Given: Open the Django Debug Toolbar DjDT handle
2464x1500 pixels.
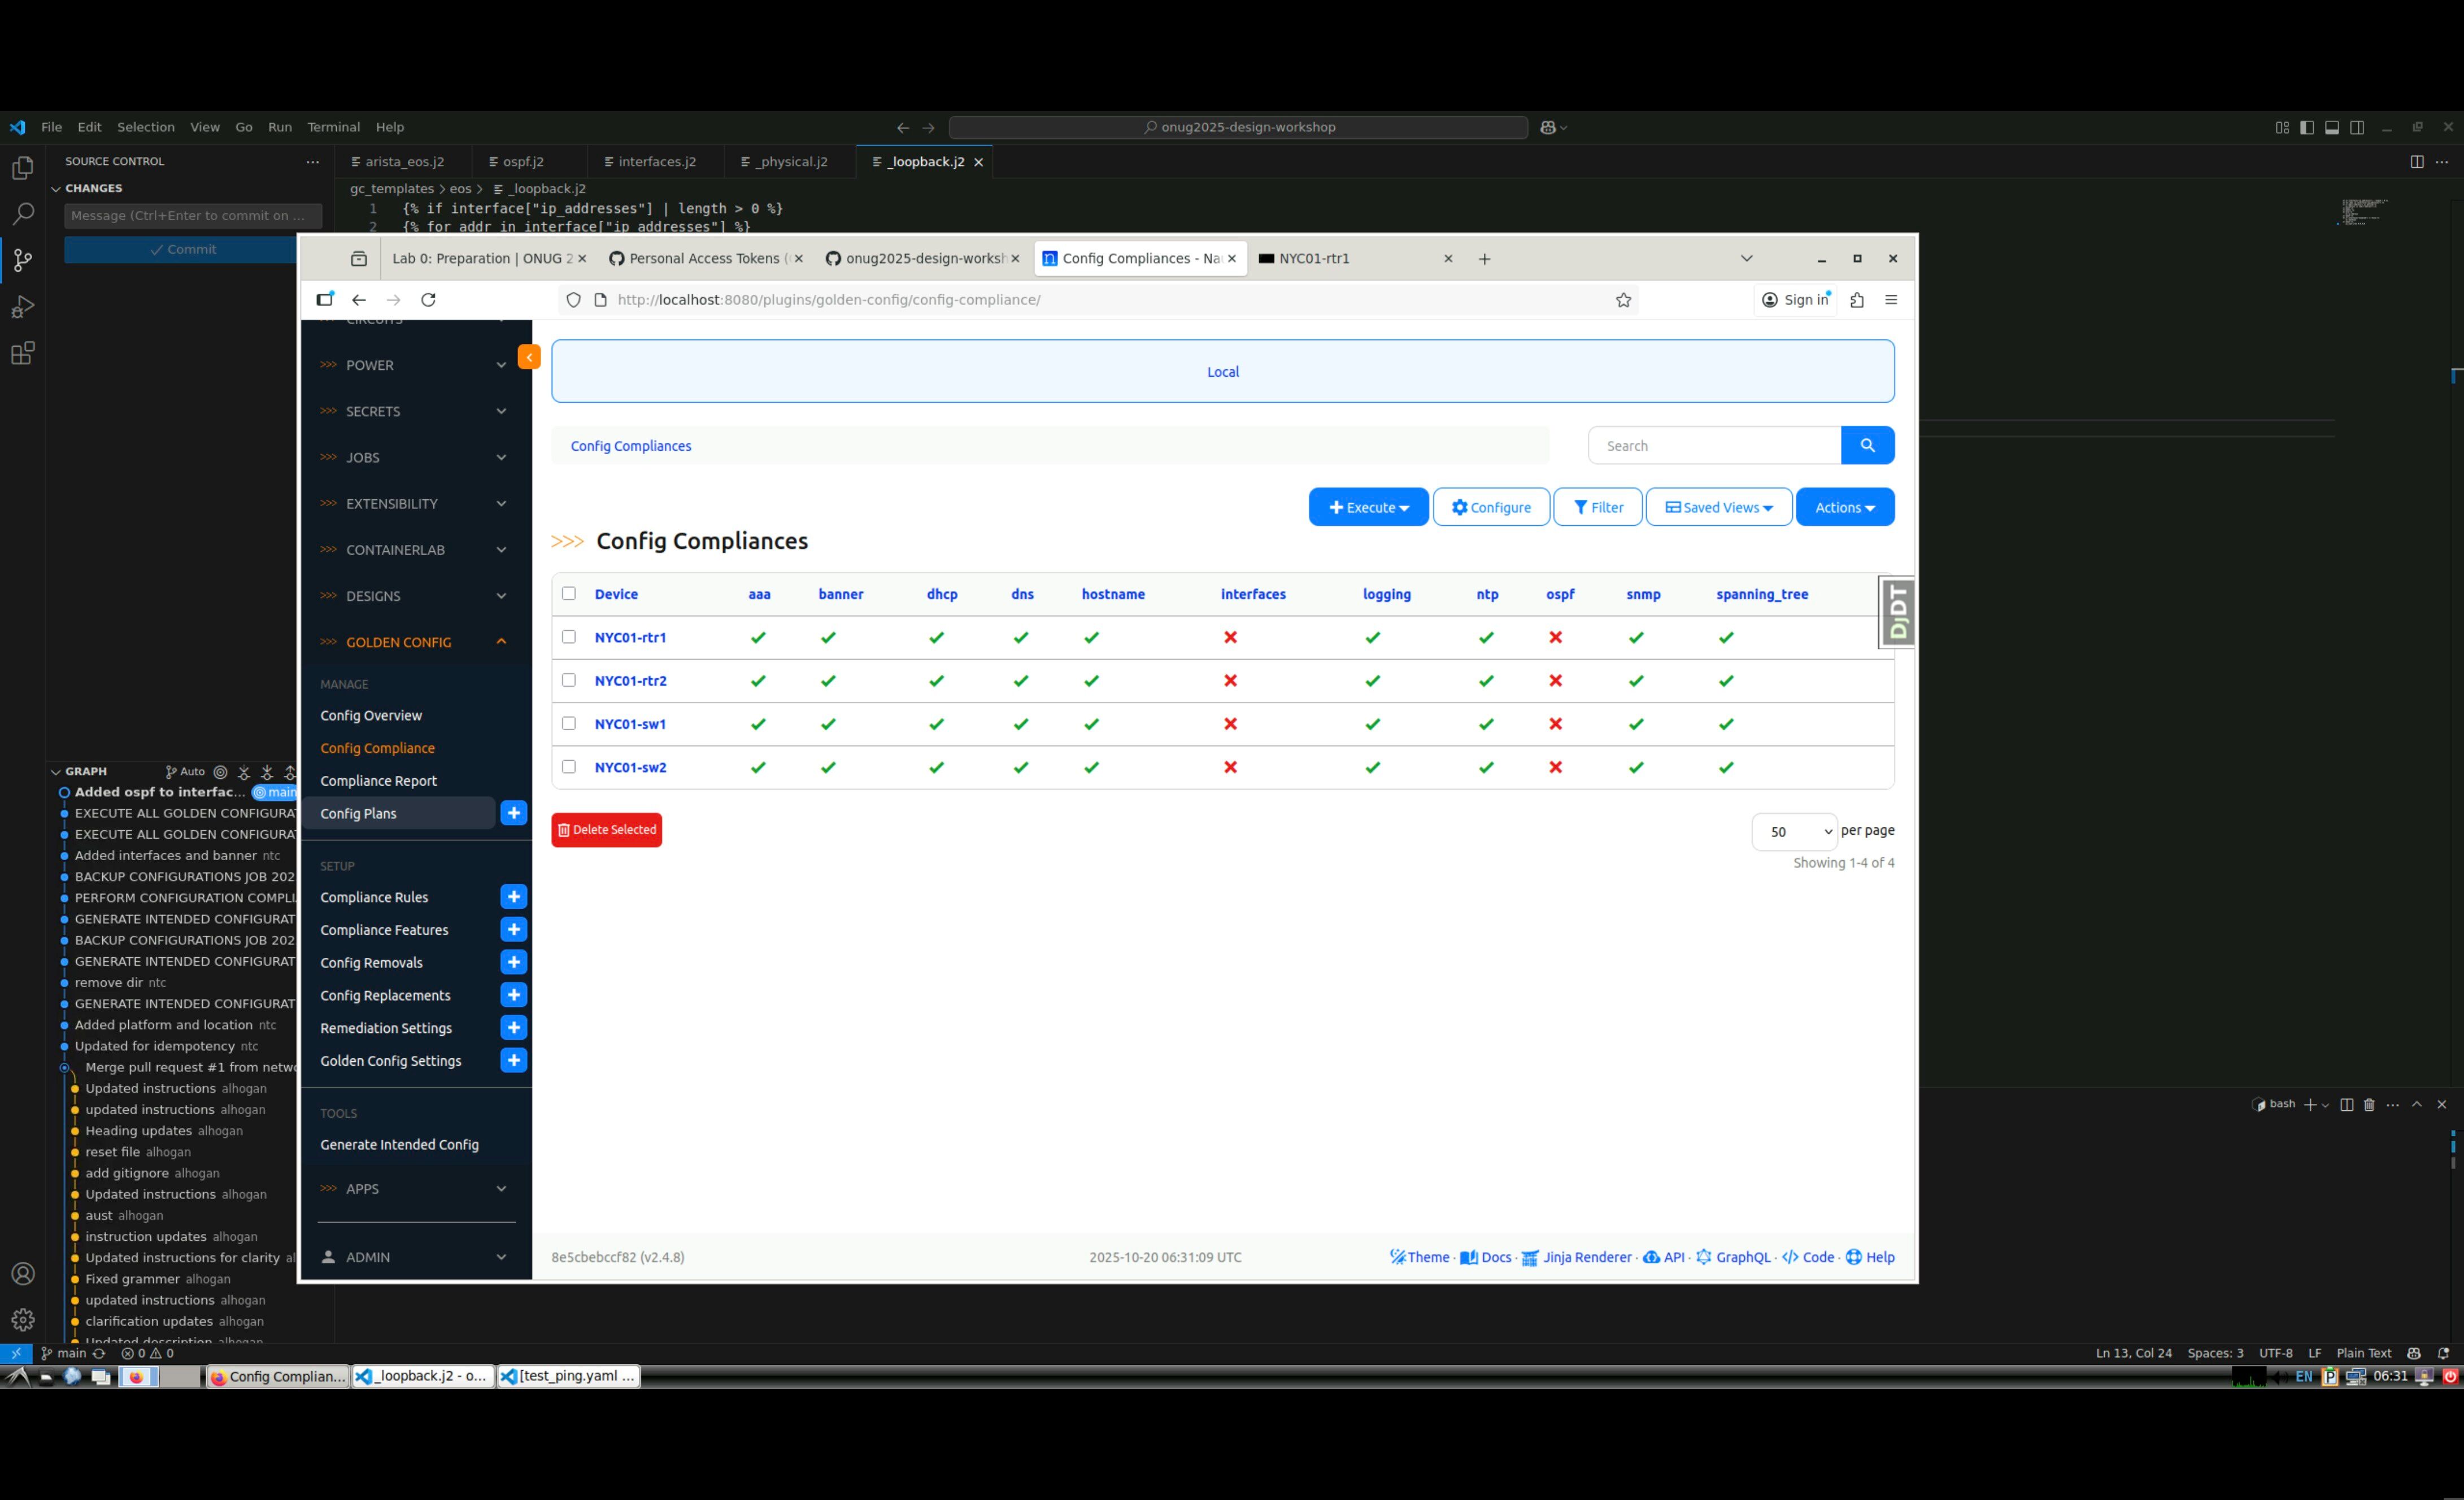Looking at the screenshot, I should [1897, 612].
